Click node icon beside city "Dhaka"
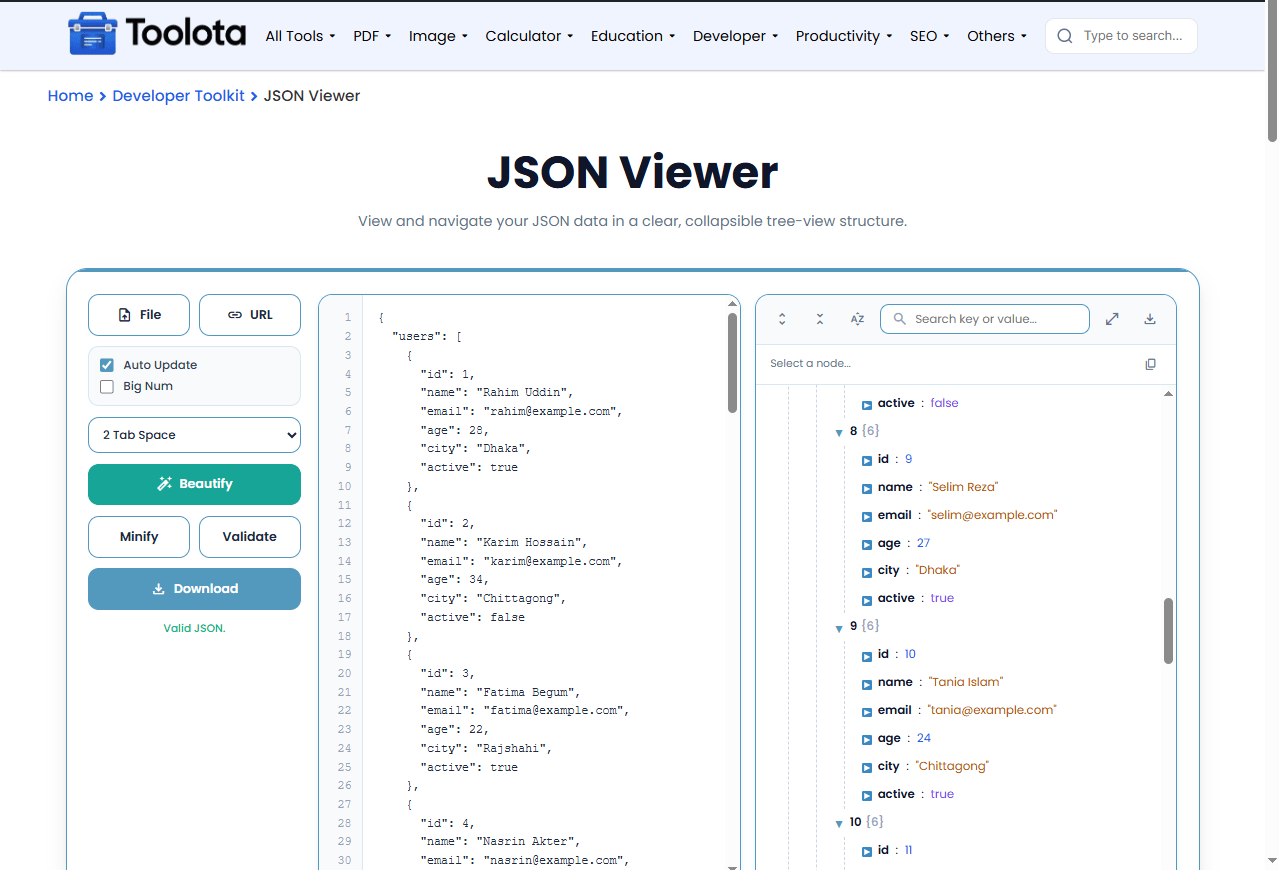Screen dimensions: 1279x870 [867, 571]
